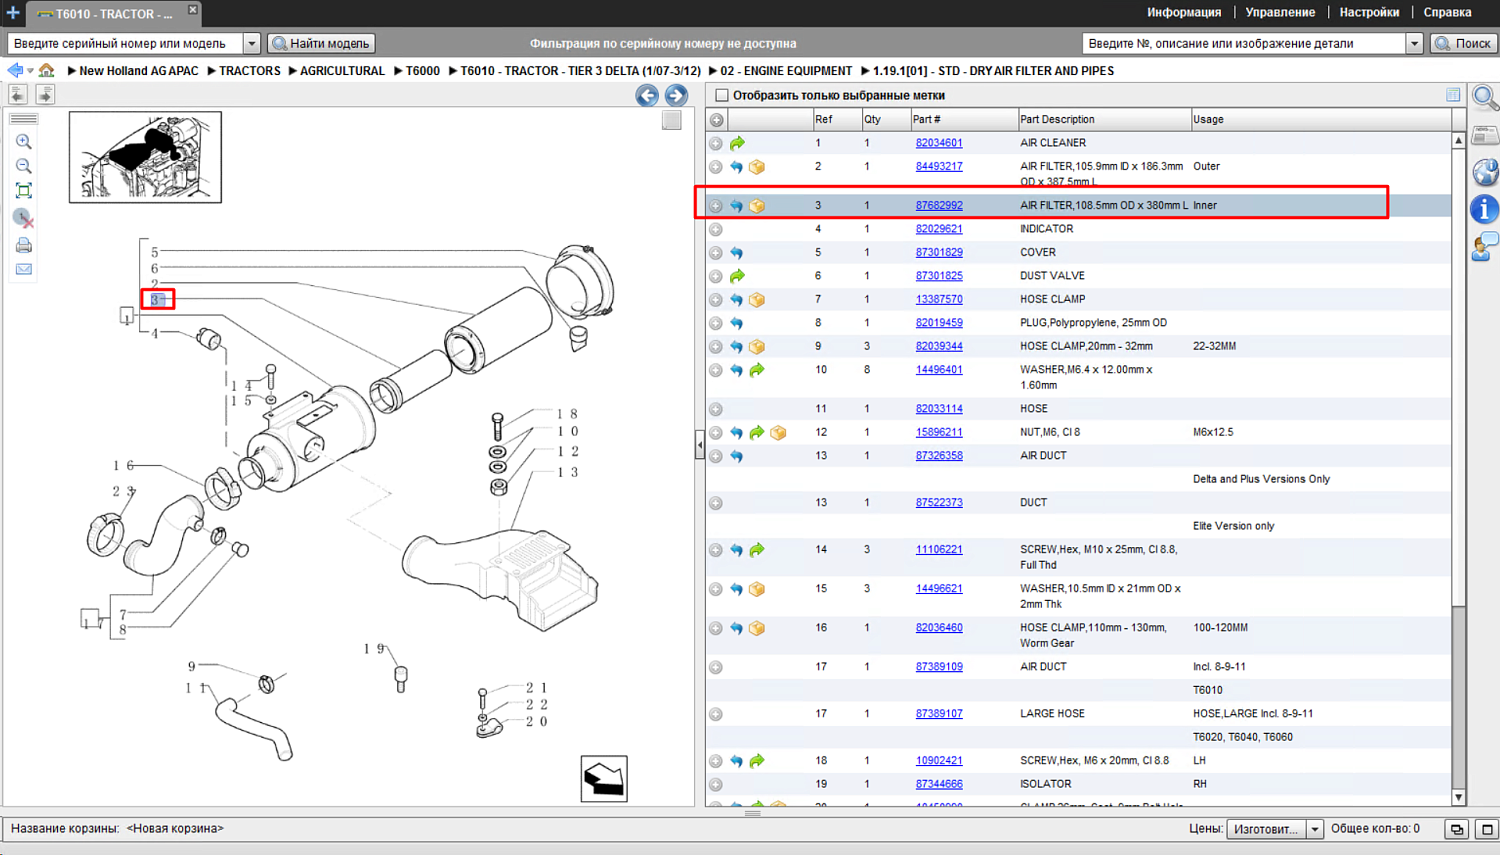
Task: Clear the selected callout marks icon
Action: [24, 218]
